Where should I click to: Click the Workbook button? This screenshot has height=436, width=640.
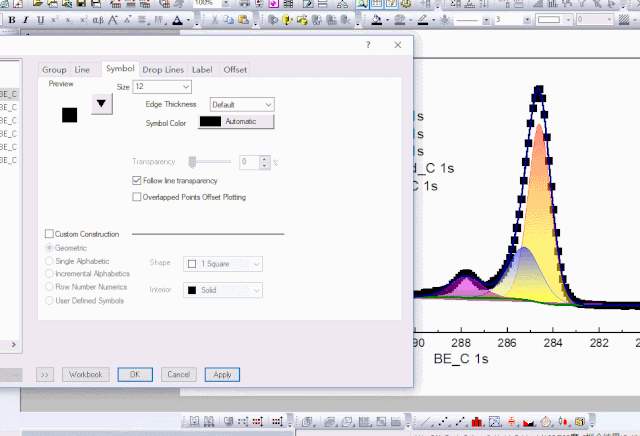86,374
